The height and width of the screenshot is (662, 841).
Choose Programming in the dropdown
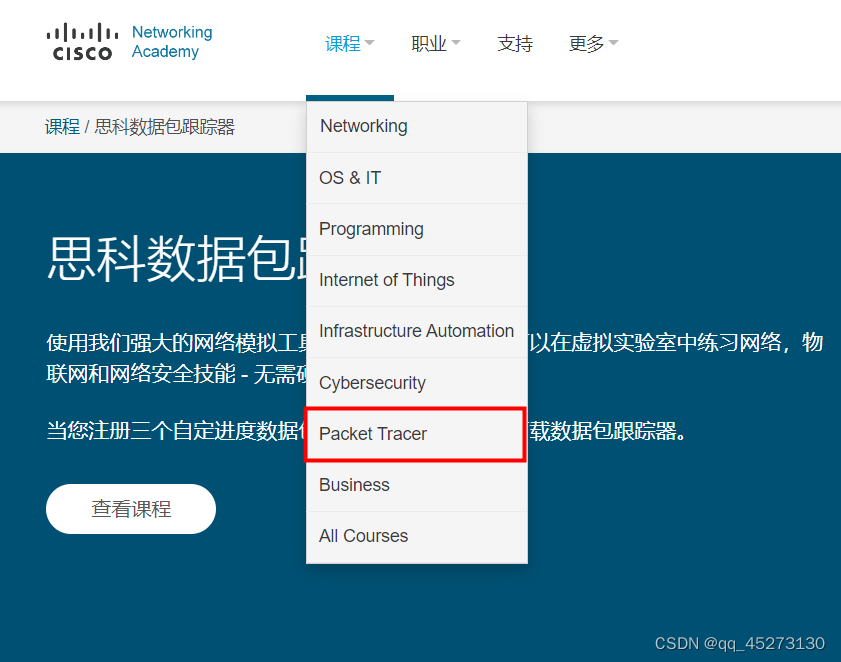417,230
